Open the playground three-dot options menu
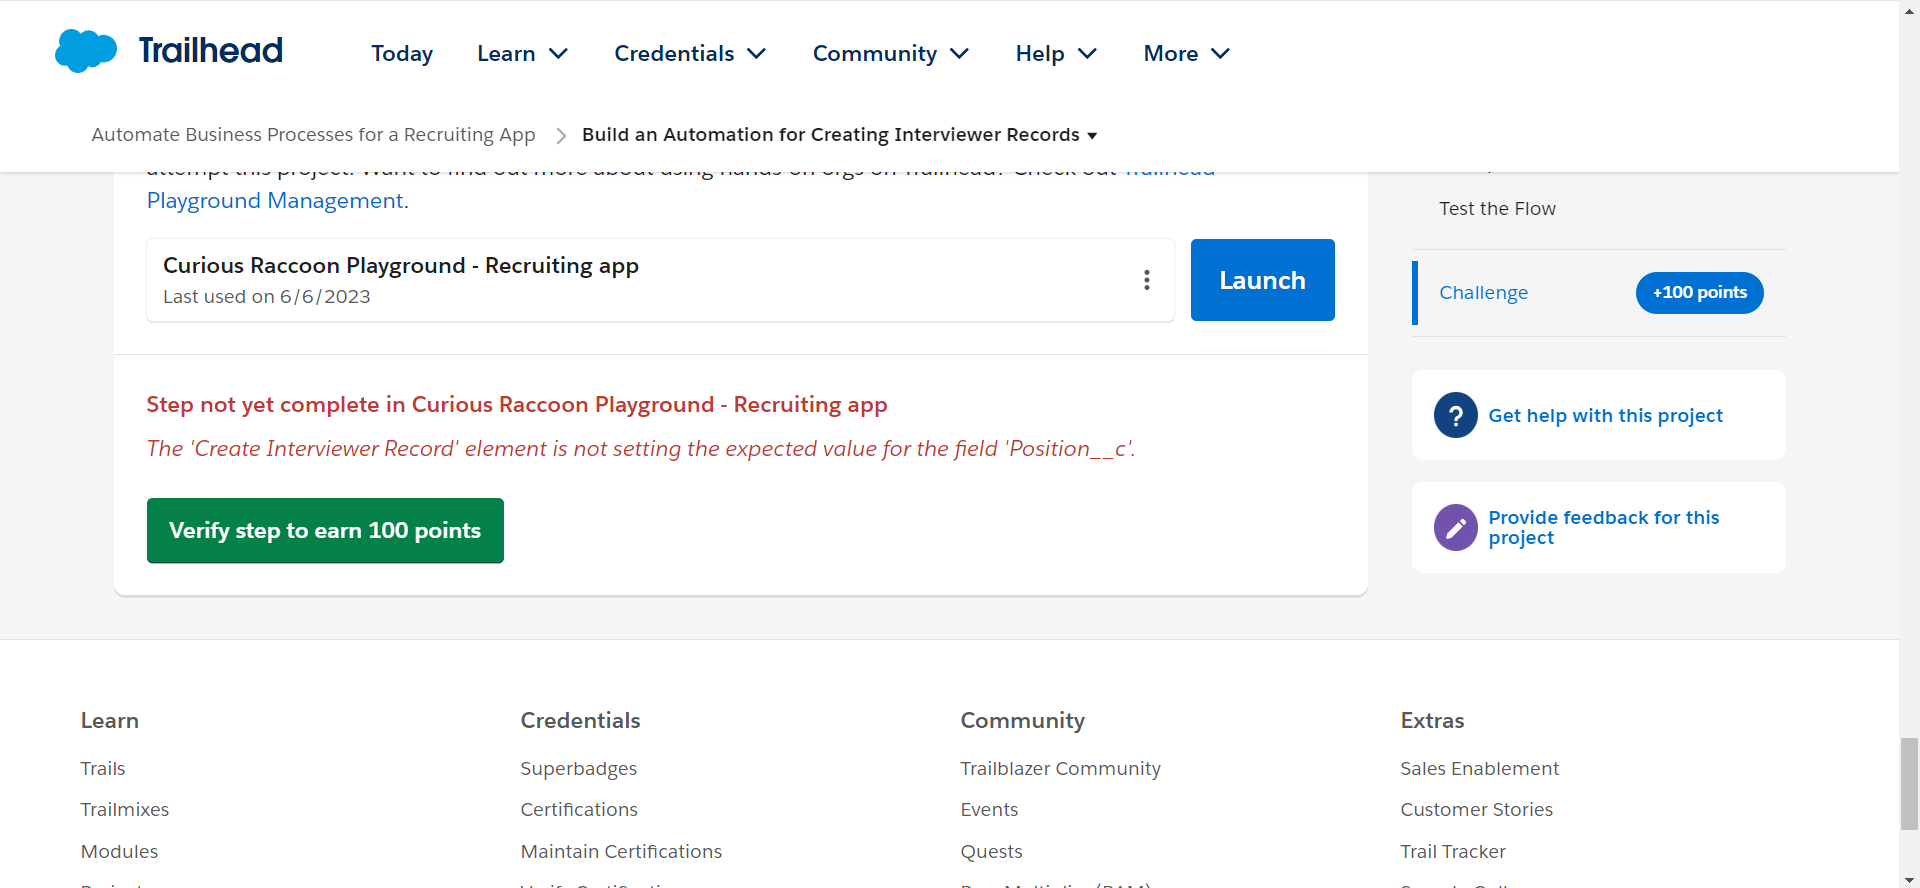 point(1147,280)
